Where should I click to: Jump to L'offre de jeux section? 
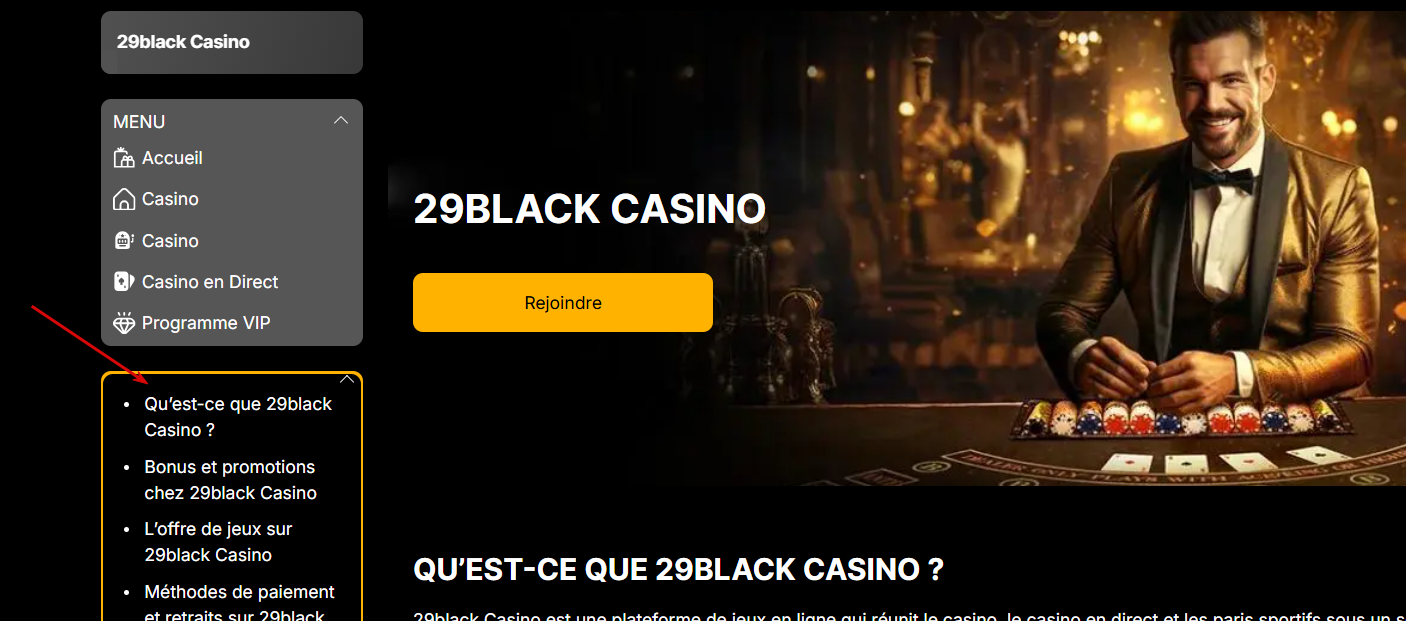click(218, 542)
